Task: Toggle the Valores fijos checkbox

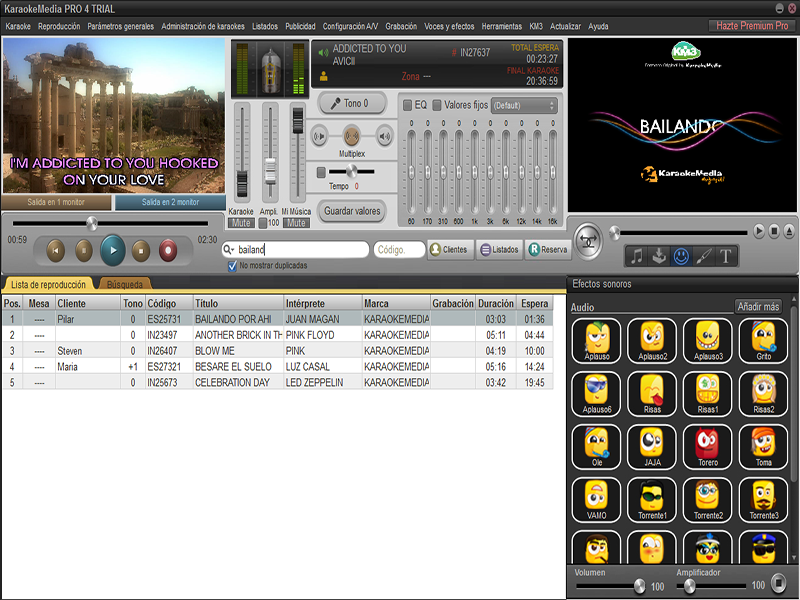Action: (437, 105)
